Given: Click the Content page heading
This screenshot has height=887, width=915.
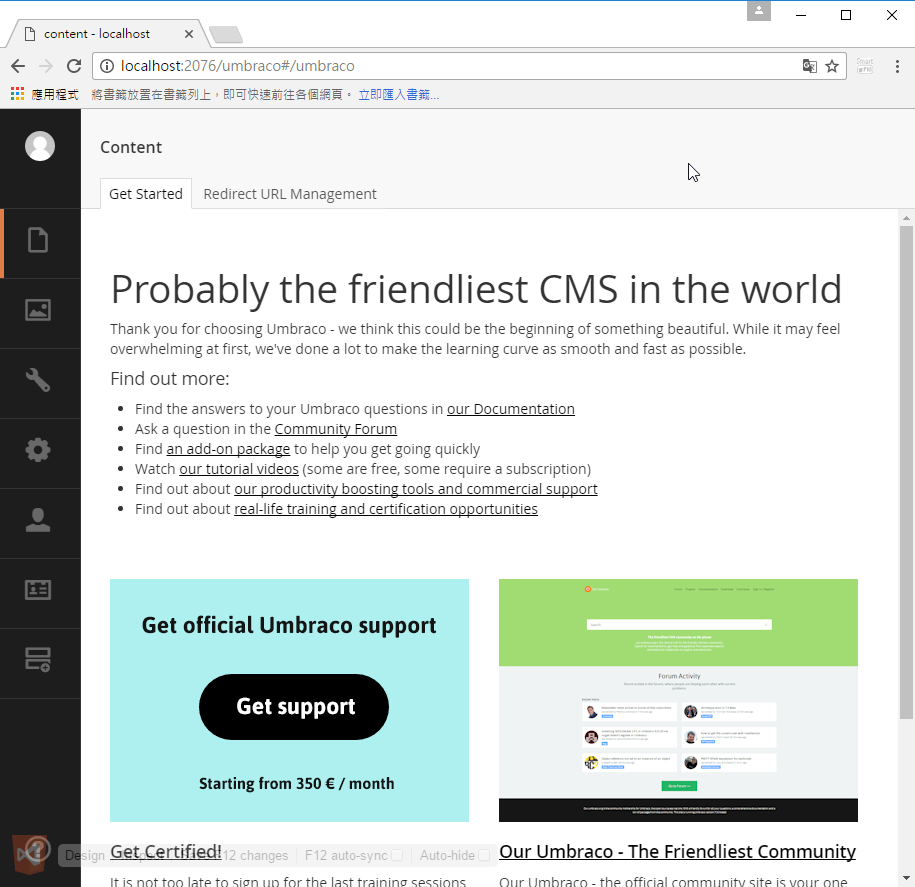Looking at the screenshot, I should coord(131,147).
